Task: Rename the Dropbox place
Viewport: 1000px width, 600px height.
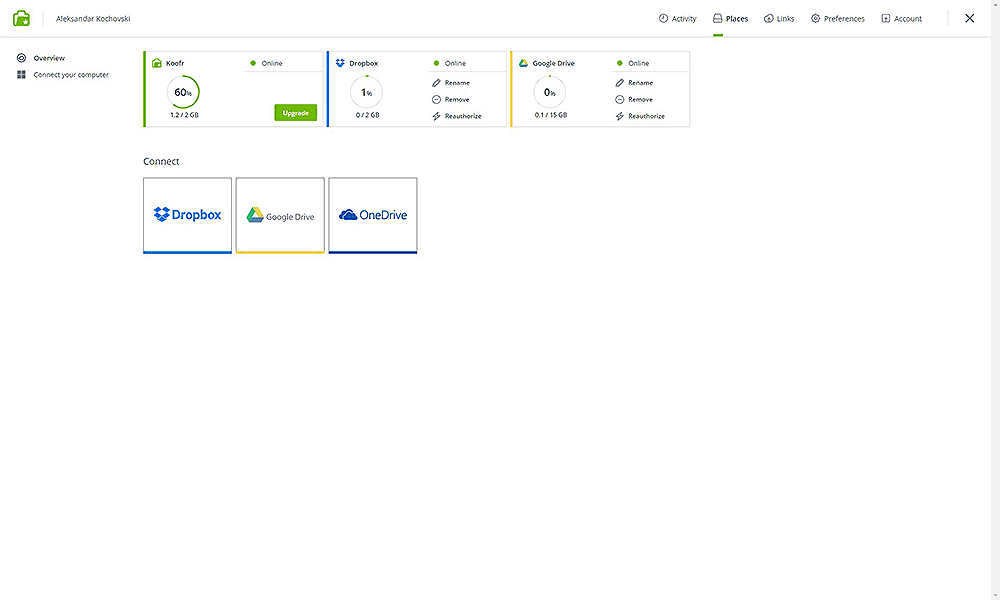Action: point(451,83)
